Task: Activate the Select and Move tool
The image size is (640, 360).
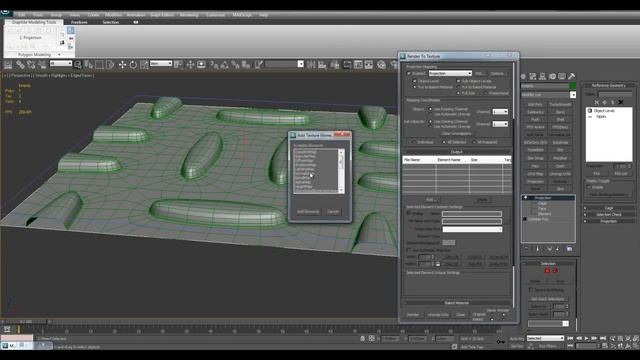Action: click(x=122, y=64)
